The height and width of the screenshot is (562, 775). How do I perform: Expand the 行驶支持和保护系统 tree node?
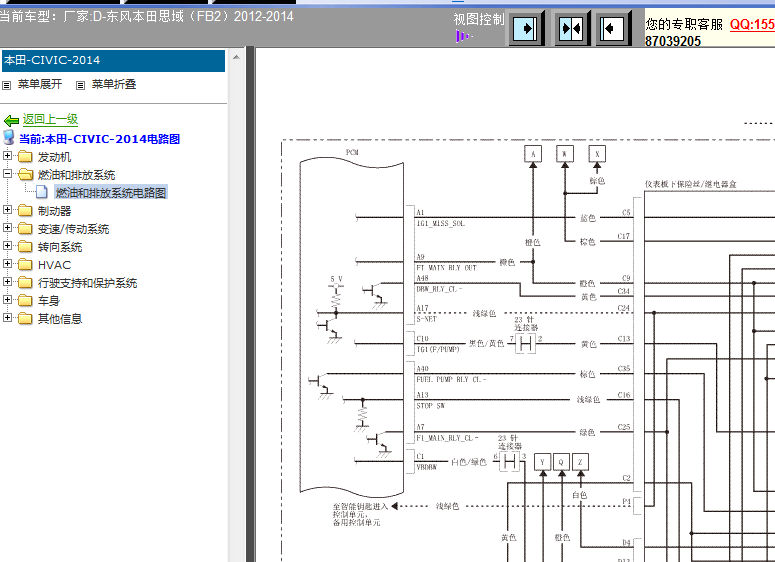[x=7, y=281]
